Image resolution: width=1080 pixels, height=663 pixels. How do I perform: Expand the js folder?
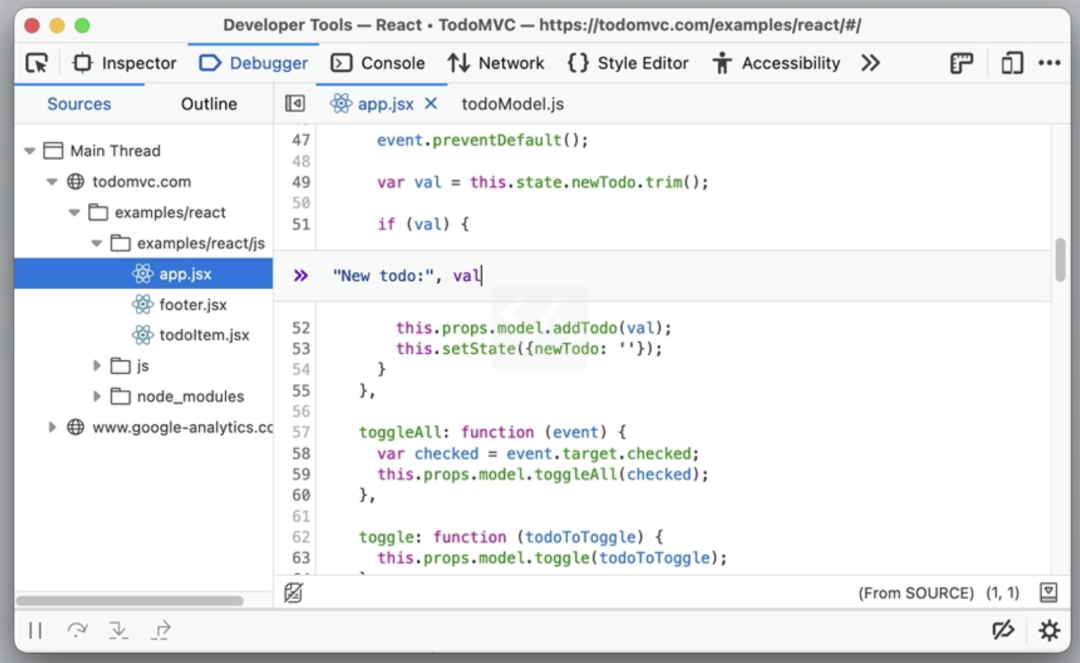click(97, 366)
